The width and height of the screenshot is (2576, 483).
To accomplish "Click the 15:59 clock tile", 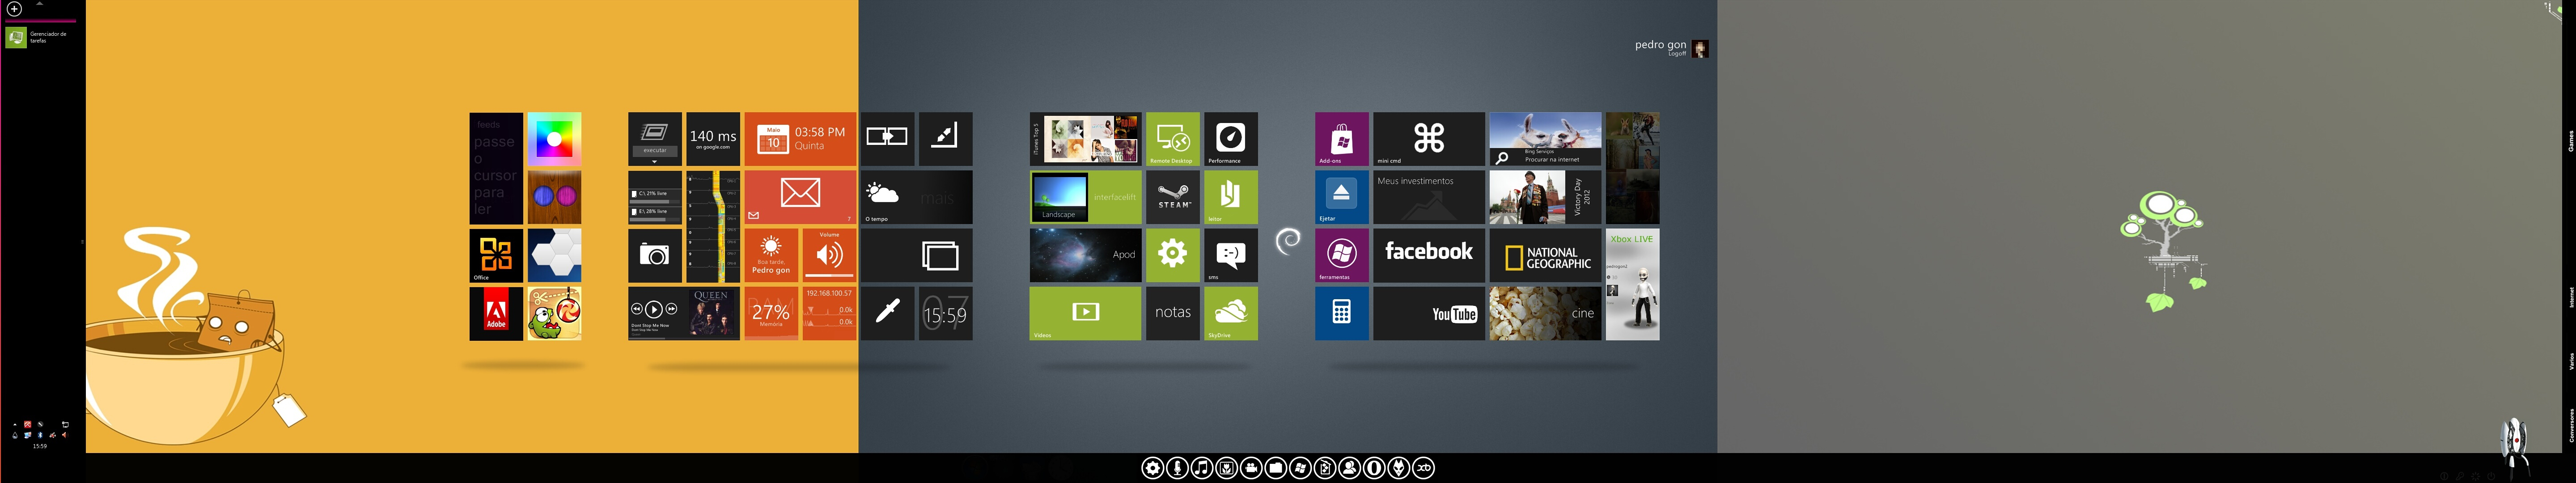I will [x=945, y=313].
